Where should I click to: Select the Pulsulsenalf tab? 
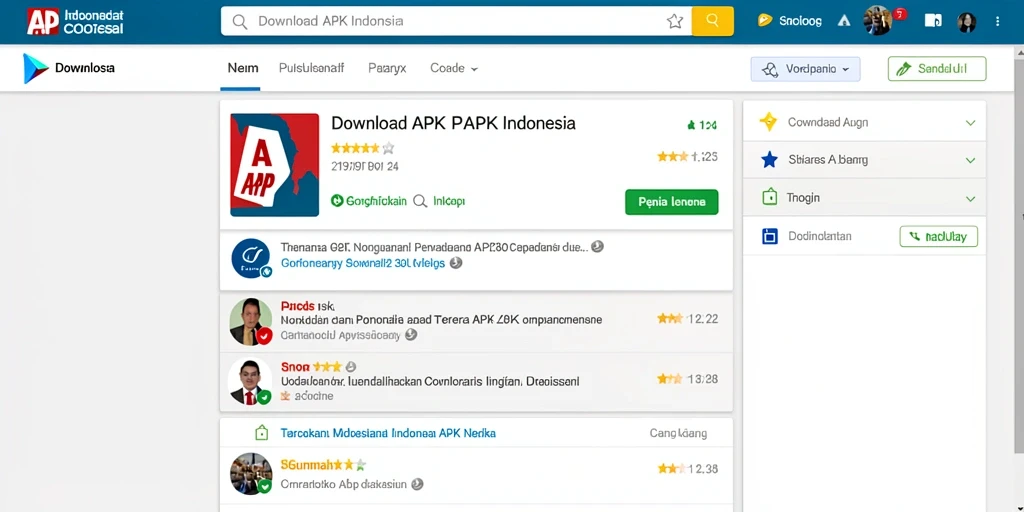click(312, 68)
